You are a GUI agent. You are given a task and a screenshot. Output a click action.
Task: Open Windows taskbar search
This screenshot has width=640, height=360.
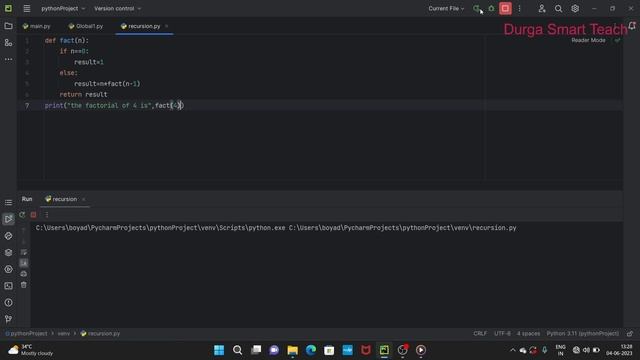point(238,350)
